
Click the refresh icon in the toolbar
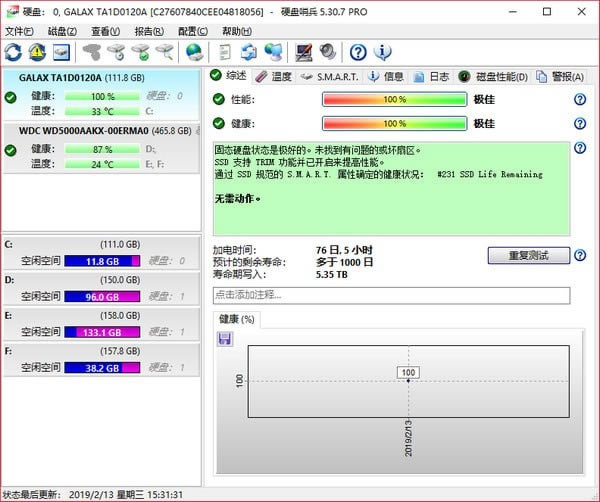click(13, 52)
